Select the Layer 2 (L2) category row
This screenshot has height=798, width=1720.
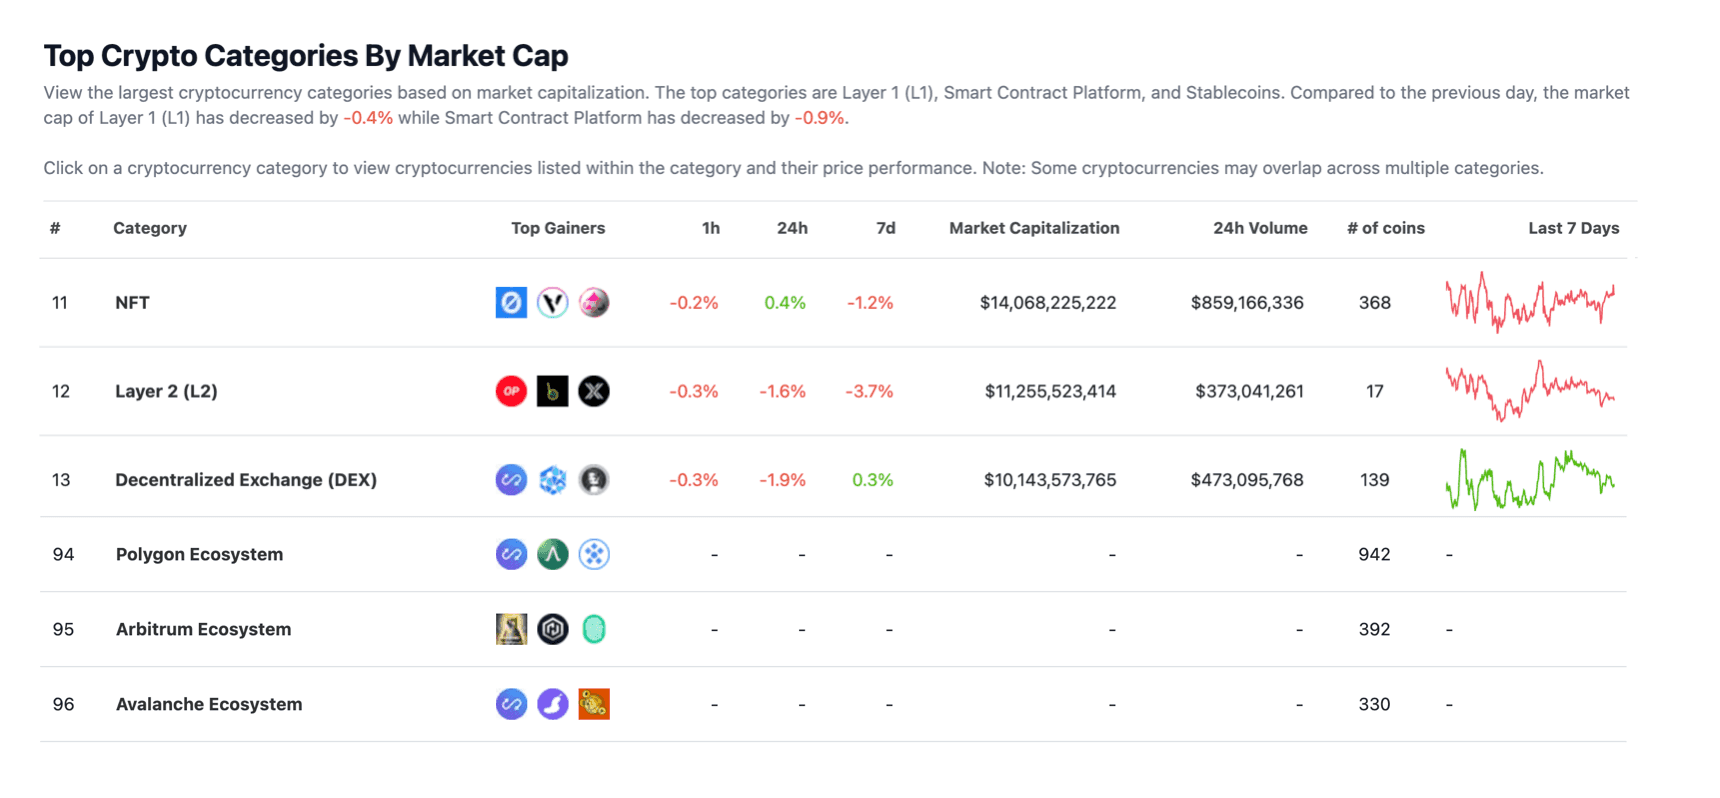(167, 391)
